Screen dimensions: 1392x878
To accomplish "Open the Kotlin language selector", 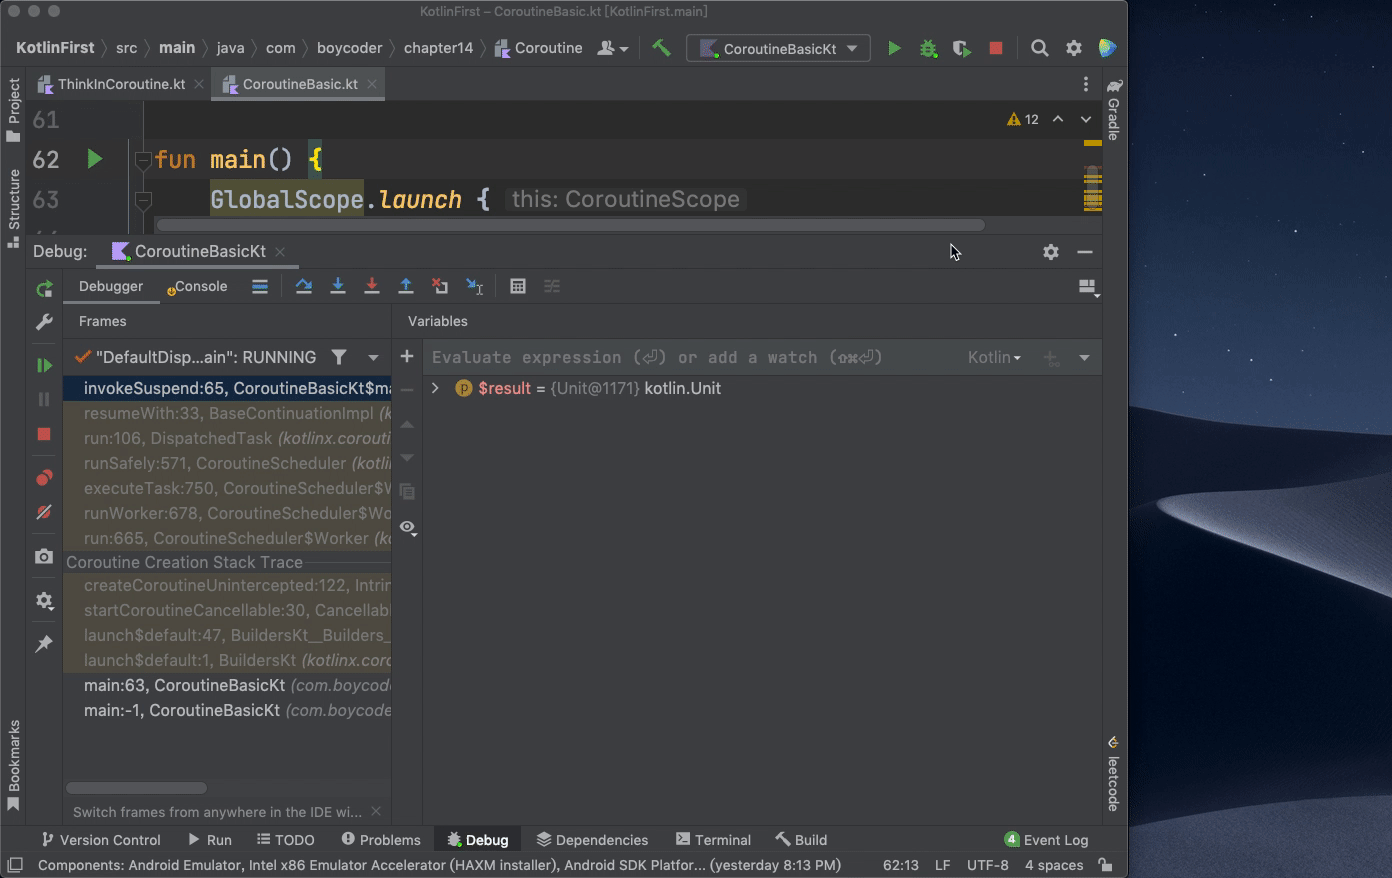I will click(994, 357).
